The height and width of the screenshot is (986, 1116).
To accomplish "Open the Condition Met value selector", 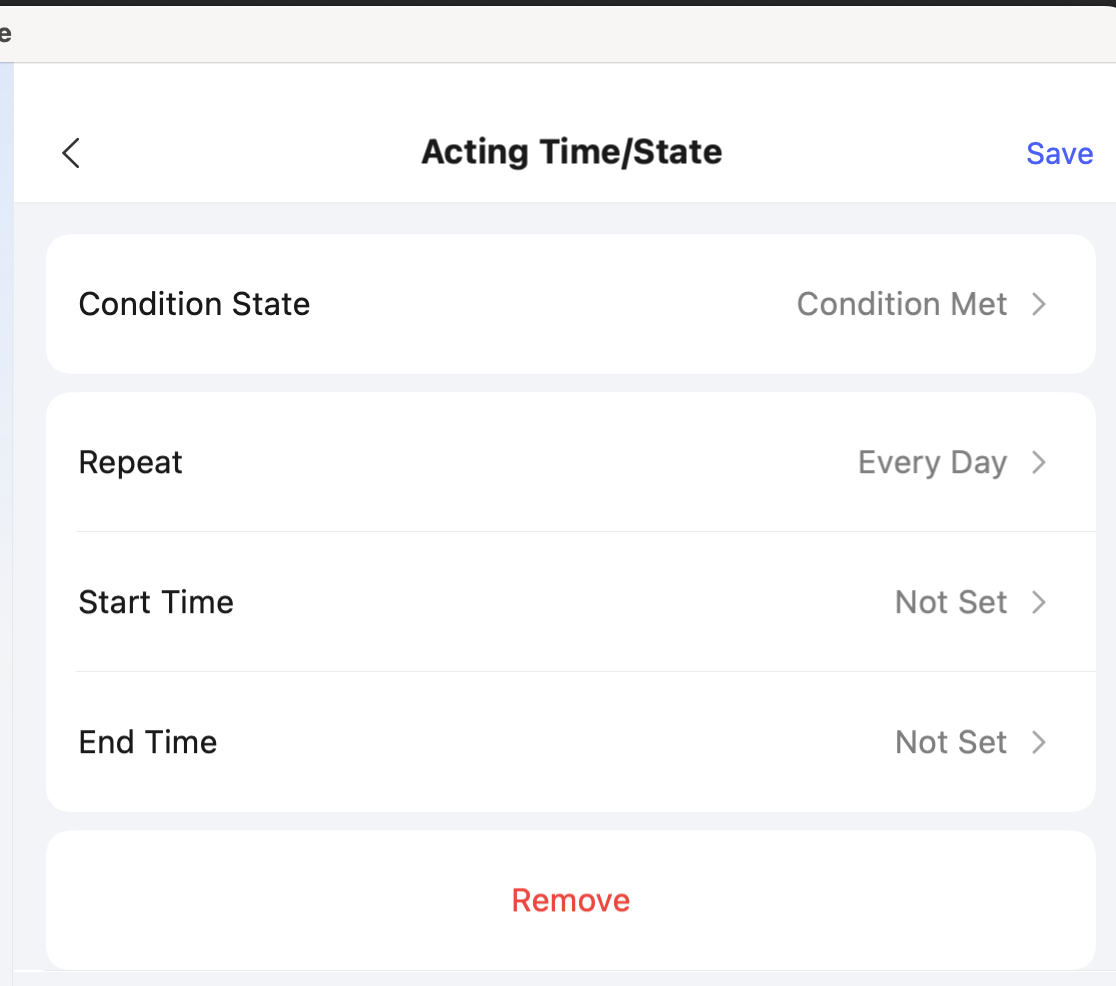I will [x=901, y=304].
